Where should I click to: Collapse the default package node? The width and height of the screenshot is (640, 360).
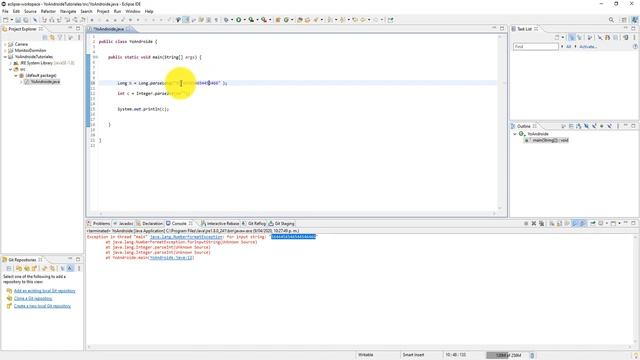pyautogui.click(x=16, y=76)
